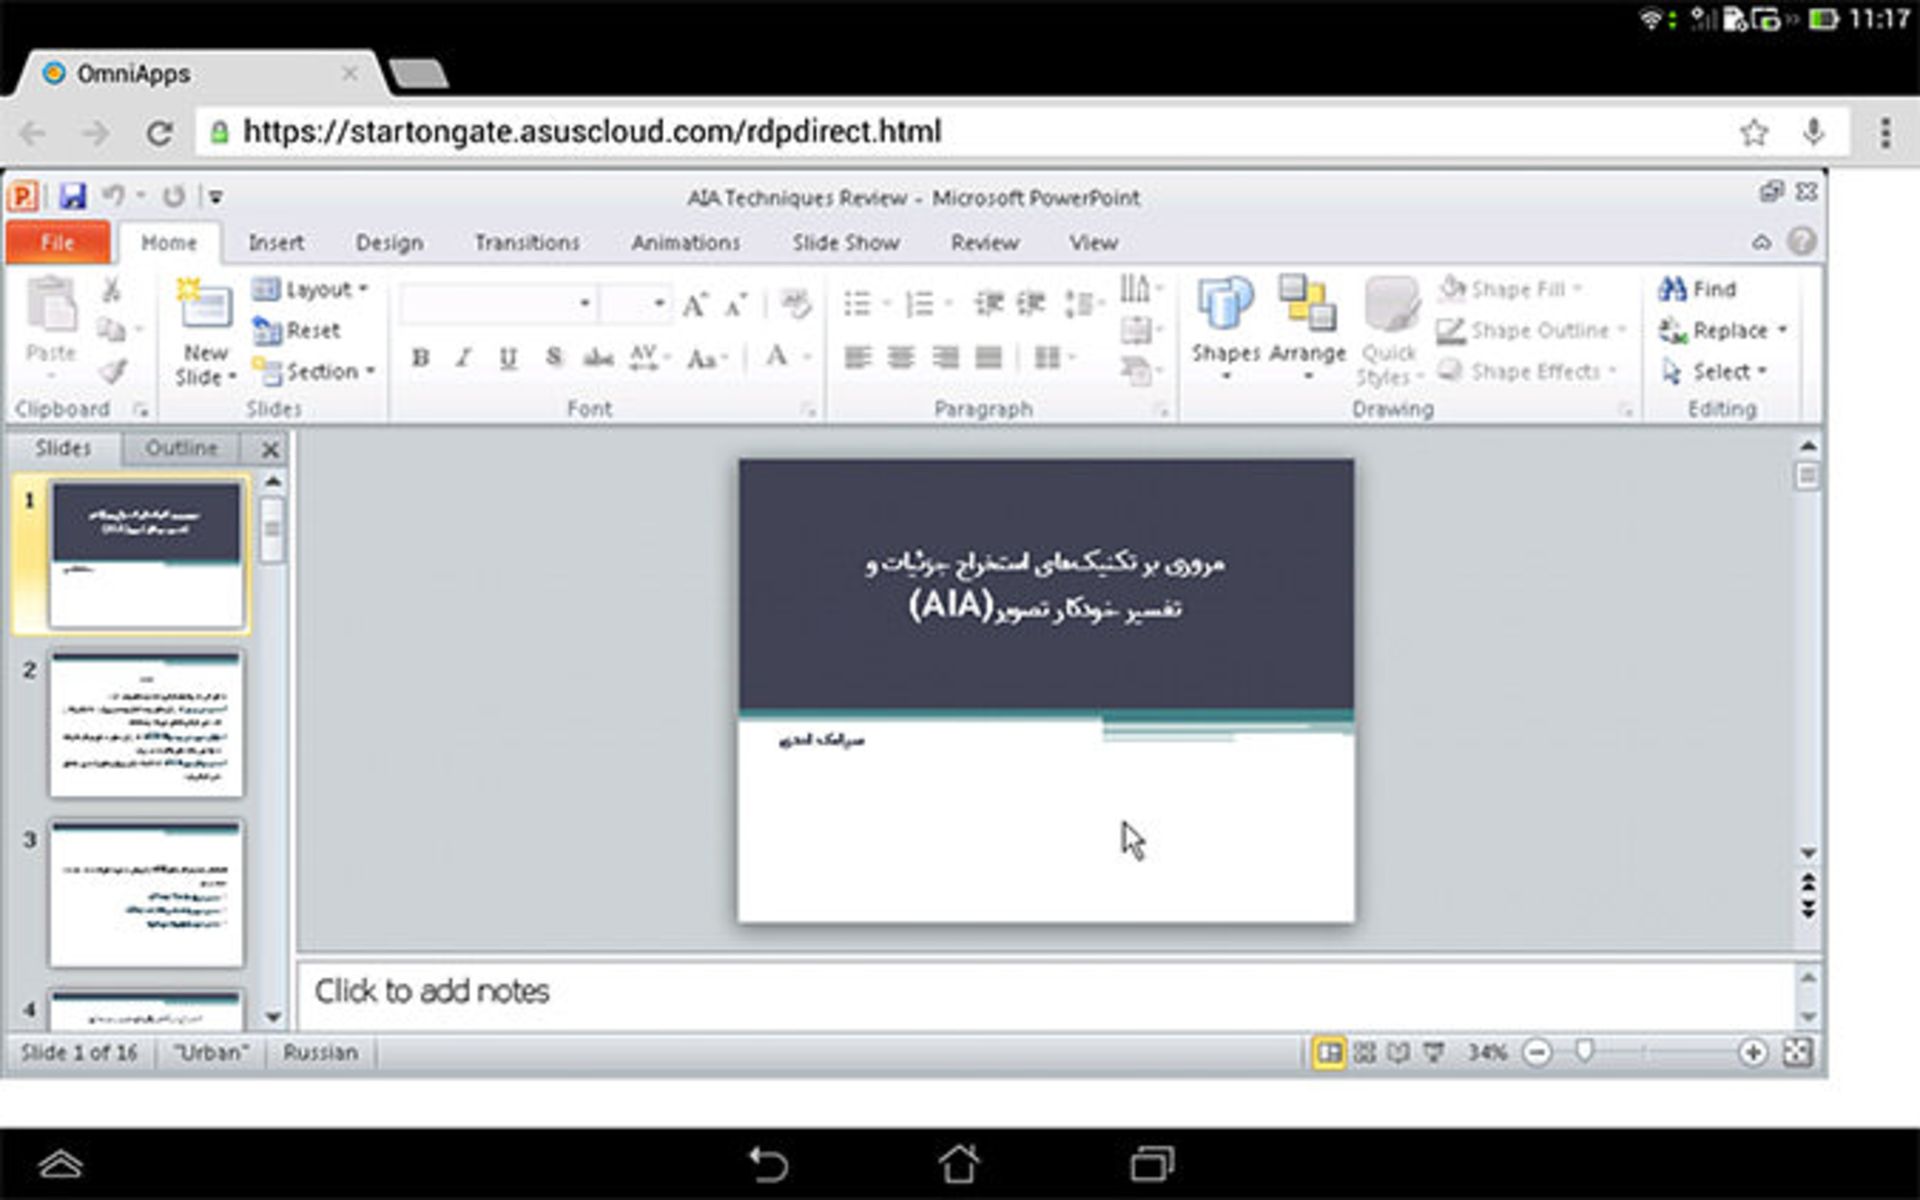Switch to Slide Sorter view icon
Viewport: 1920px width, 1200px height.
(x=1364, y=1052)
